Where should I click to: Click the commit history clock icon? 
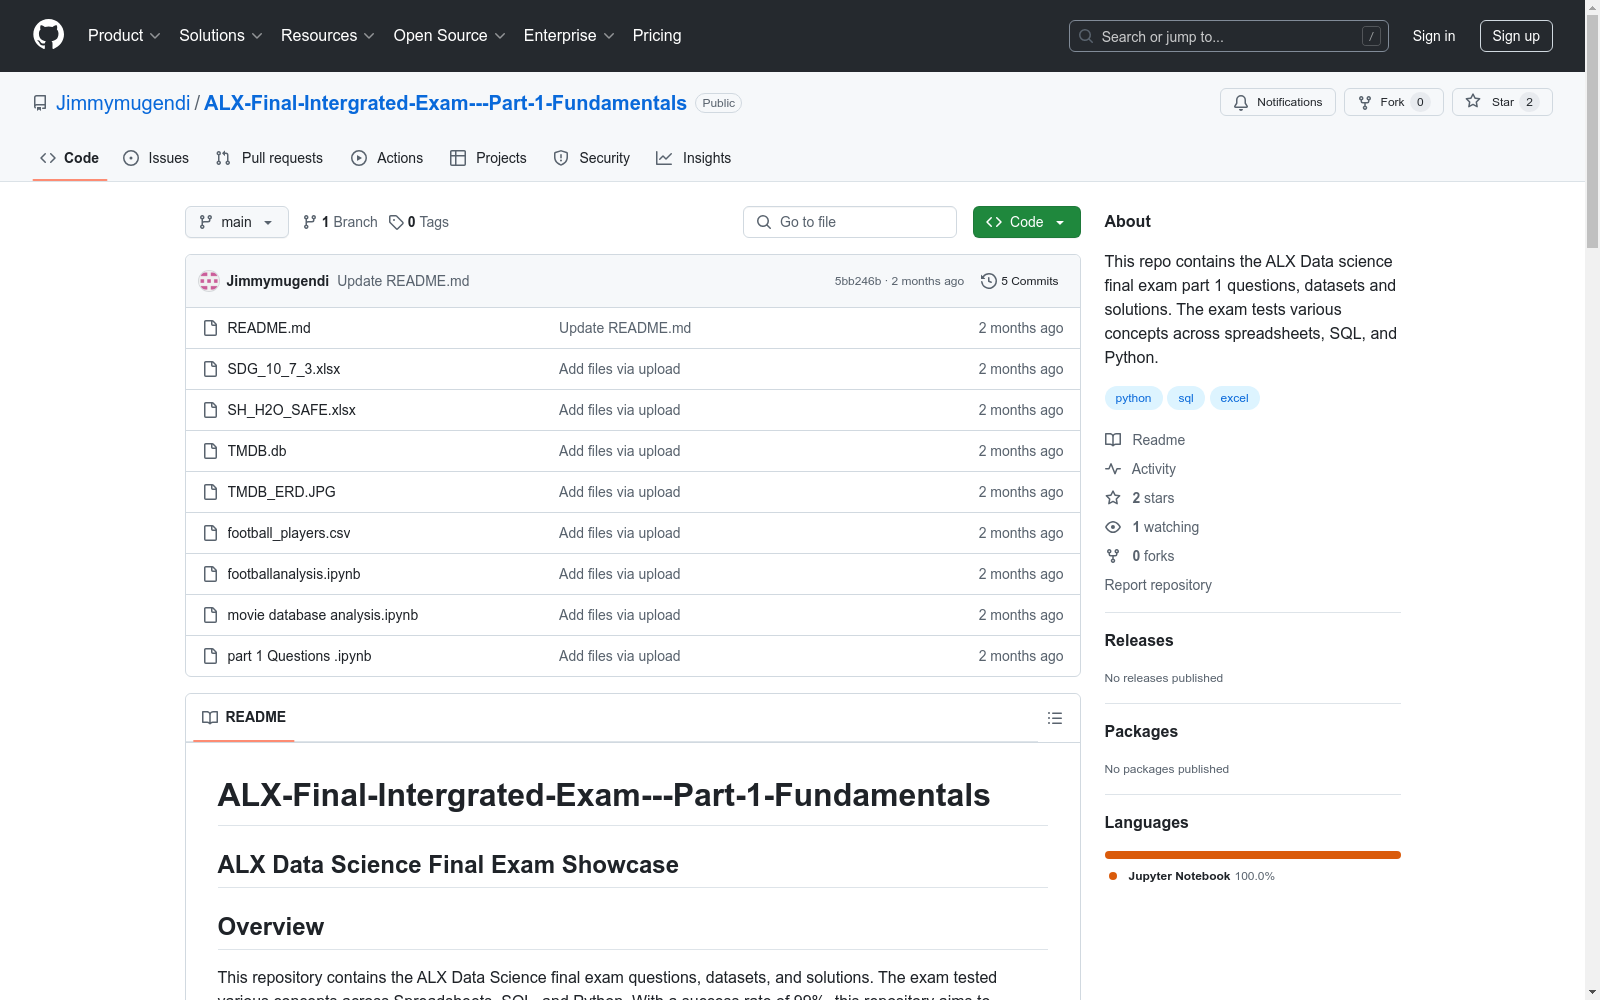[x=989, y=281]
